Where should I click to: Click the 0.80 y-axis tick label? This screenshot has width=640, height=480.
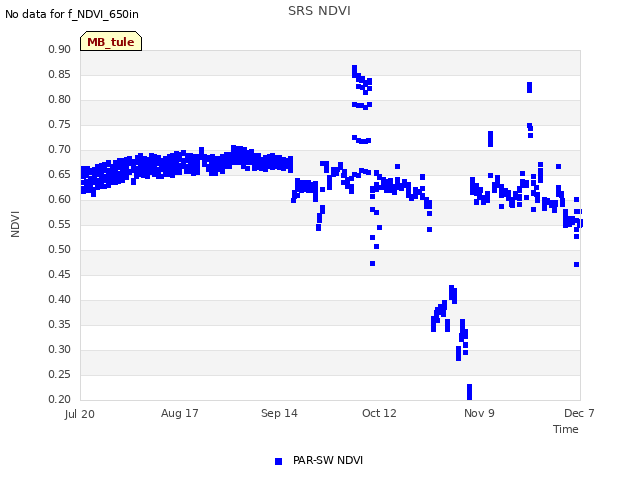coord(59,99)
